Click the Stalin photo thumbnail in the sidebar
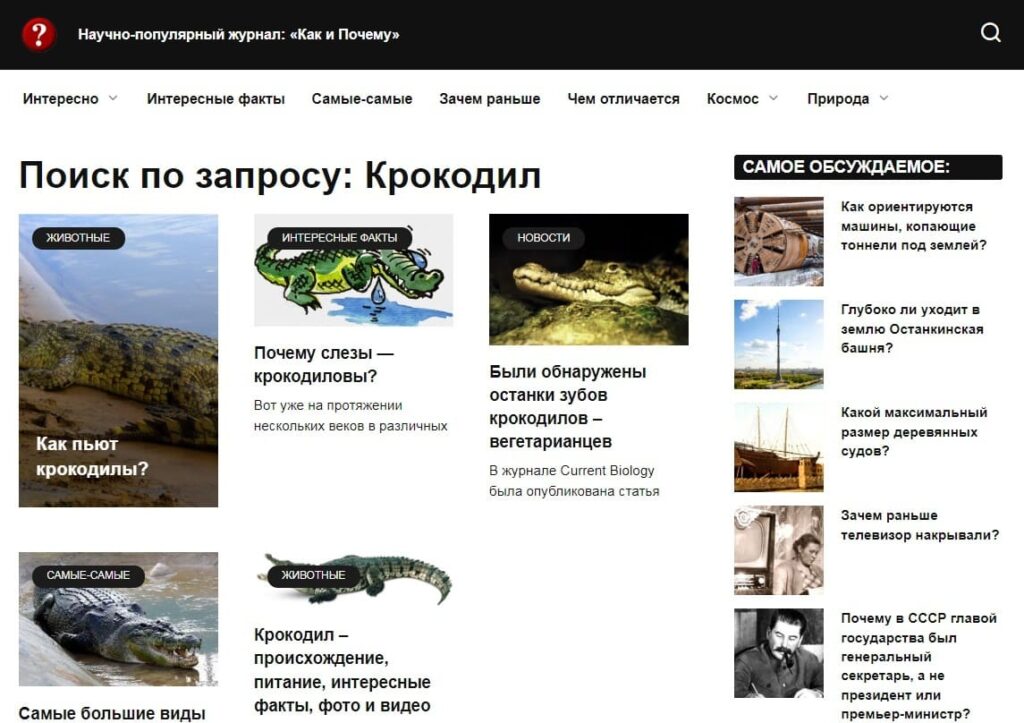1024x723 pixels. [778, 650]
